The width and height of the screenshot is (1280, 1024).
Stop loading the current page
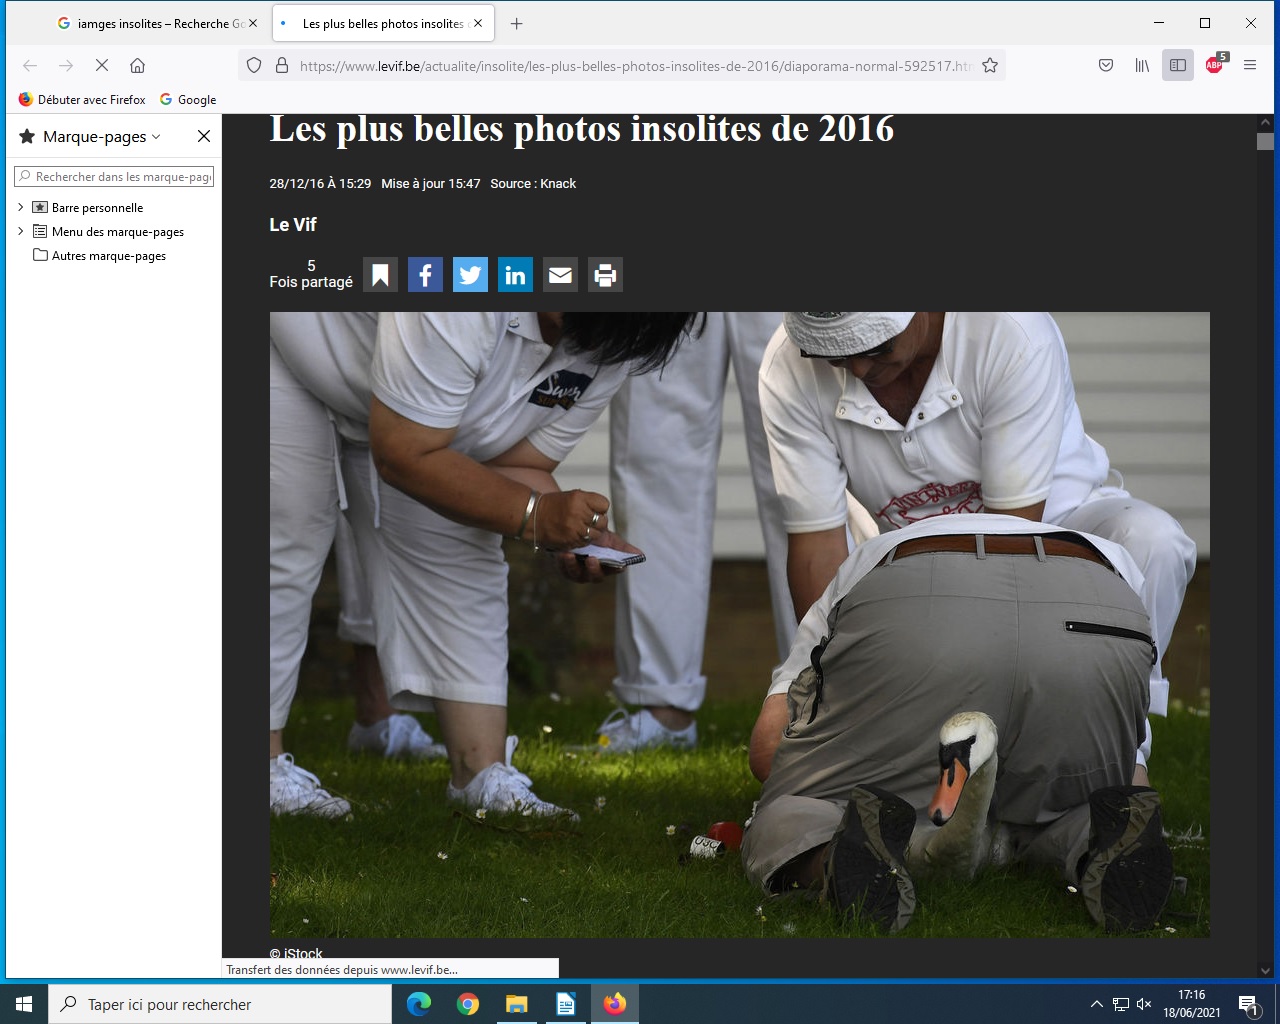point(102,66)
